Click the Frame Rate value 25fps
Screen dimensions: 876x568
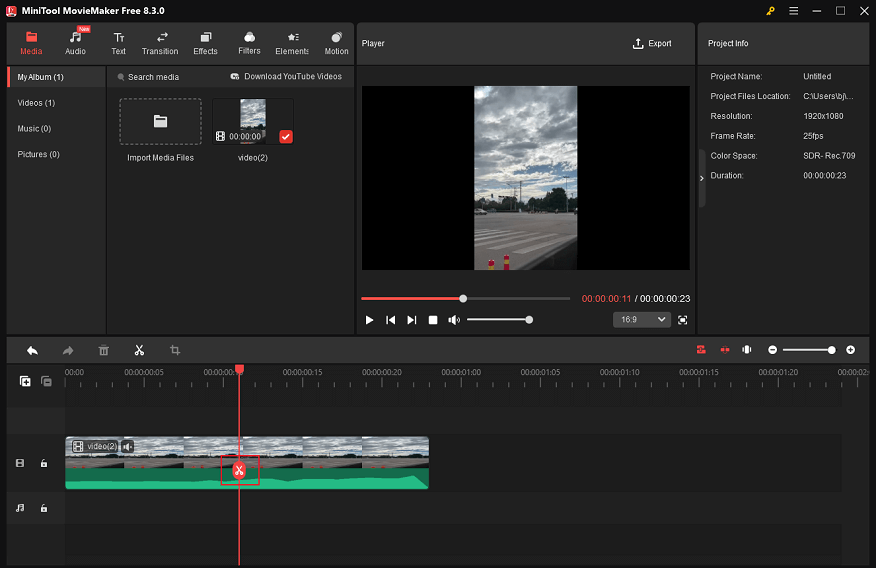click(x=813, y=136)
